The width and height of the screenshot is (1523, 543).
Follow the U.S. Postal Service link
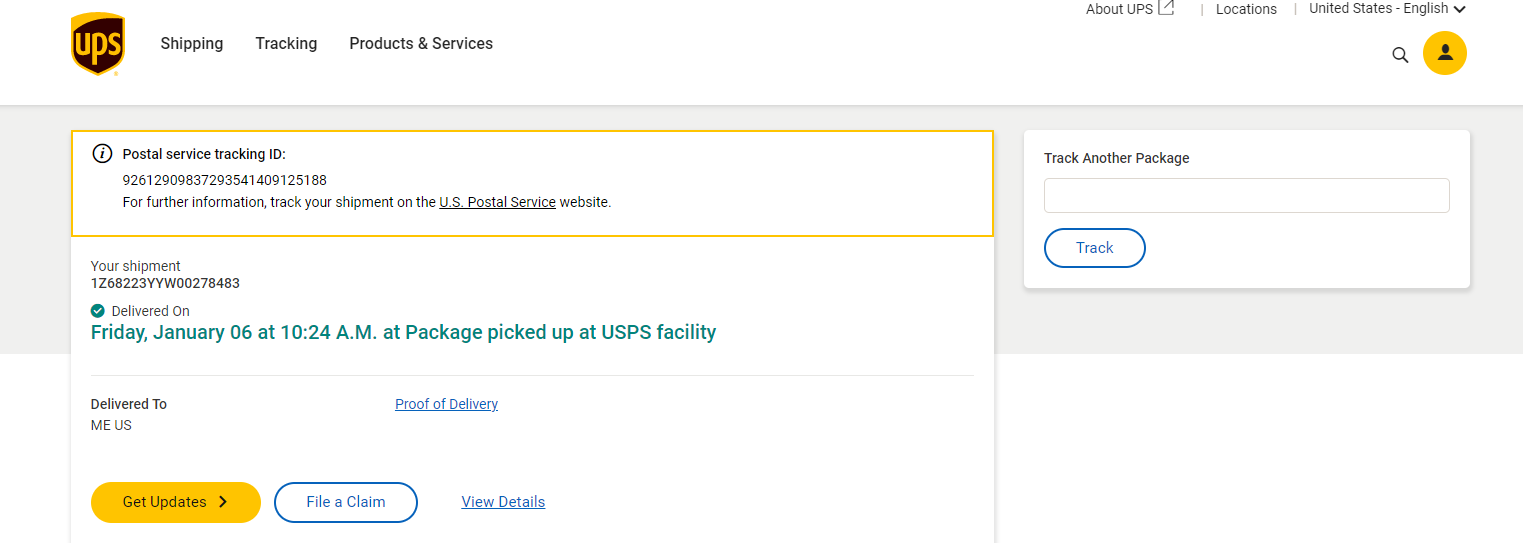[497, 202]
